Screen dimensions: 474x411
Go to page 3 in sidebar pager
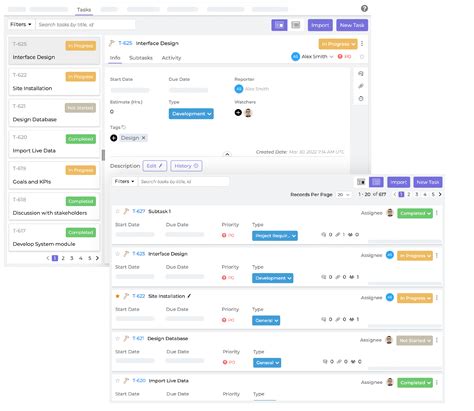(x=71, y=258)
